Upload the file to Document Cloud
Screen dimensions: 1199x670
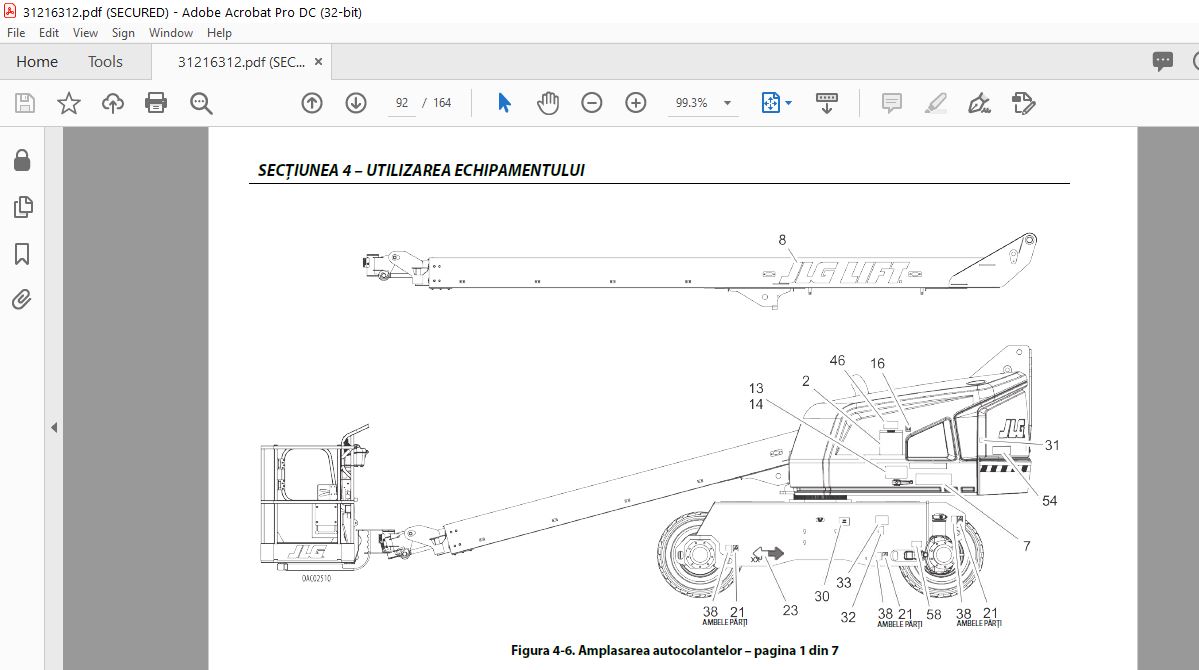112,102
